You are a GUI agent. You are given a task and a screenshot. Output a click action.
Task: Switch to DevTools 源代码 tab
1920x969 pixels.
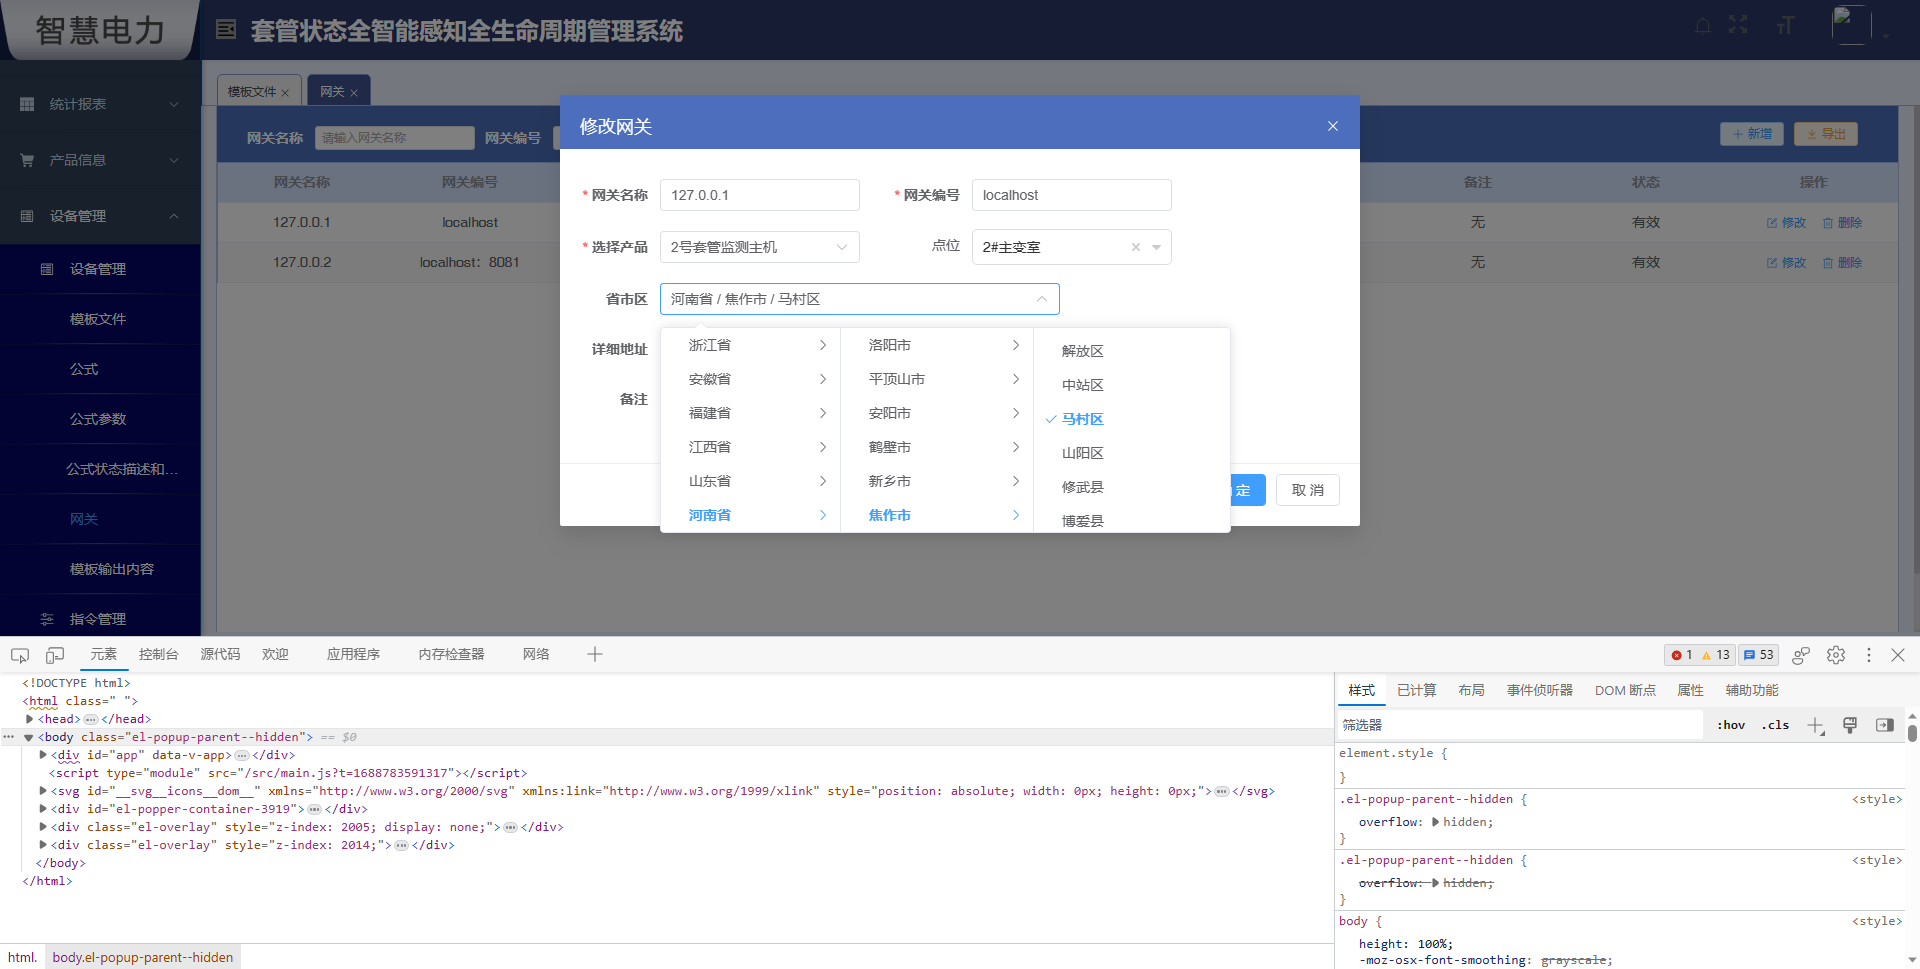[220, 654]
